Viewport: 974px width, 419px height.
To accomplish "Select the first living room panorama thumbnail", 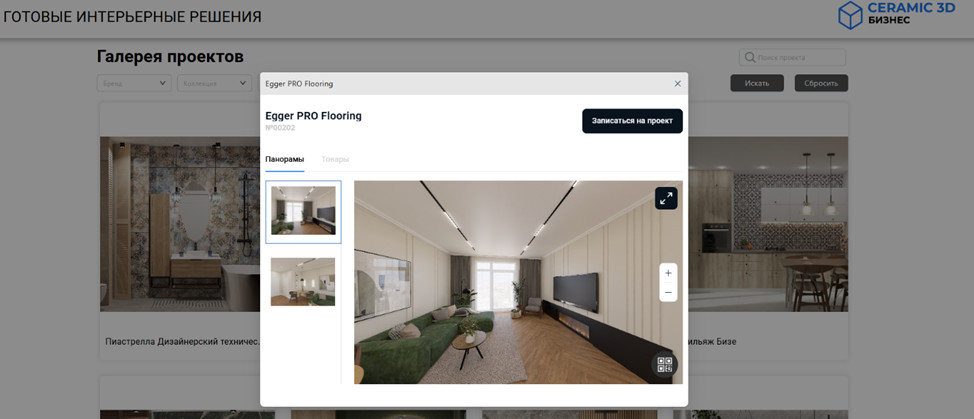I will click(303, 212).
